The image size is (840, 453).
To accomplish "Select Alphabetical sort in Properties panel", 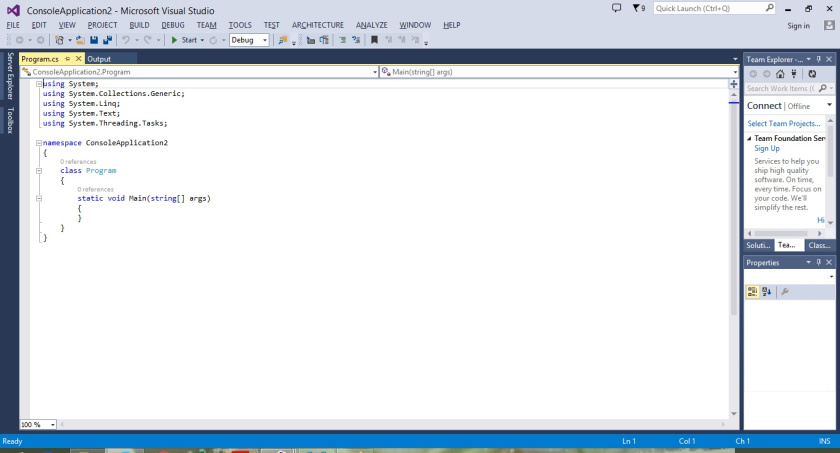I will pos(767,292).
